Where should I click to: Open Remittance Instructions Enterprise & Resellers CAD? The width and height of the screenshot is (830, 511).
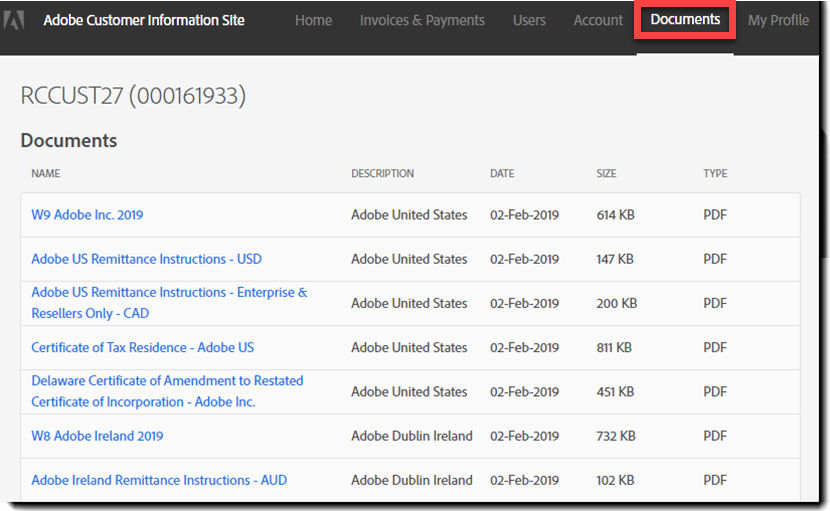(x=169, y=303)
